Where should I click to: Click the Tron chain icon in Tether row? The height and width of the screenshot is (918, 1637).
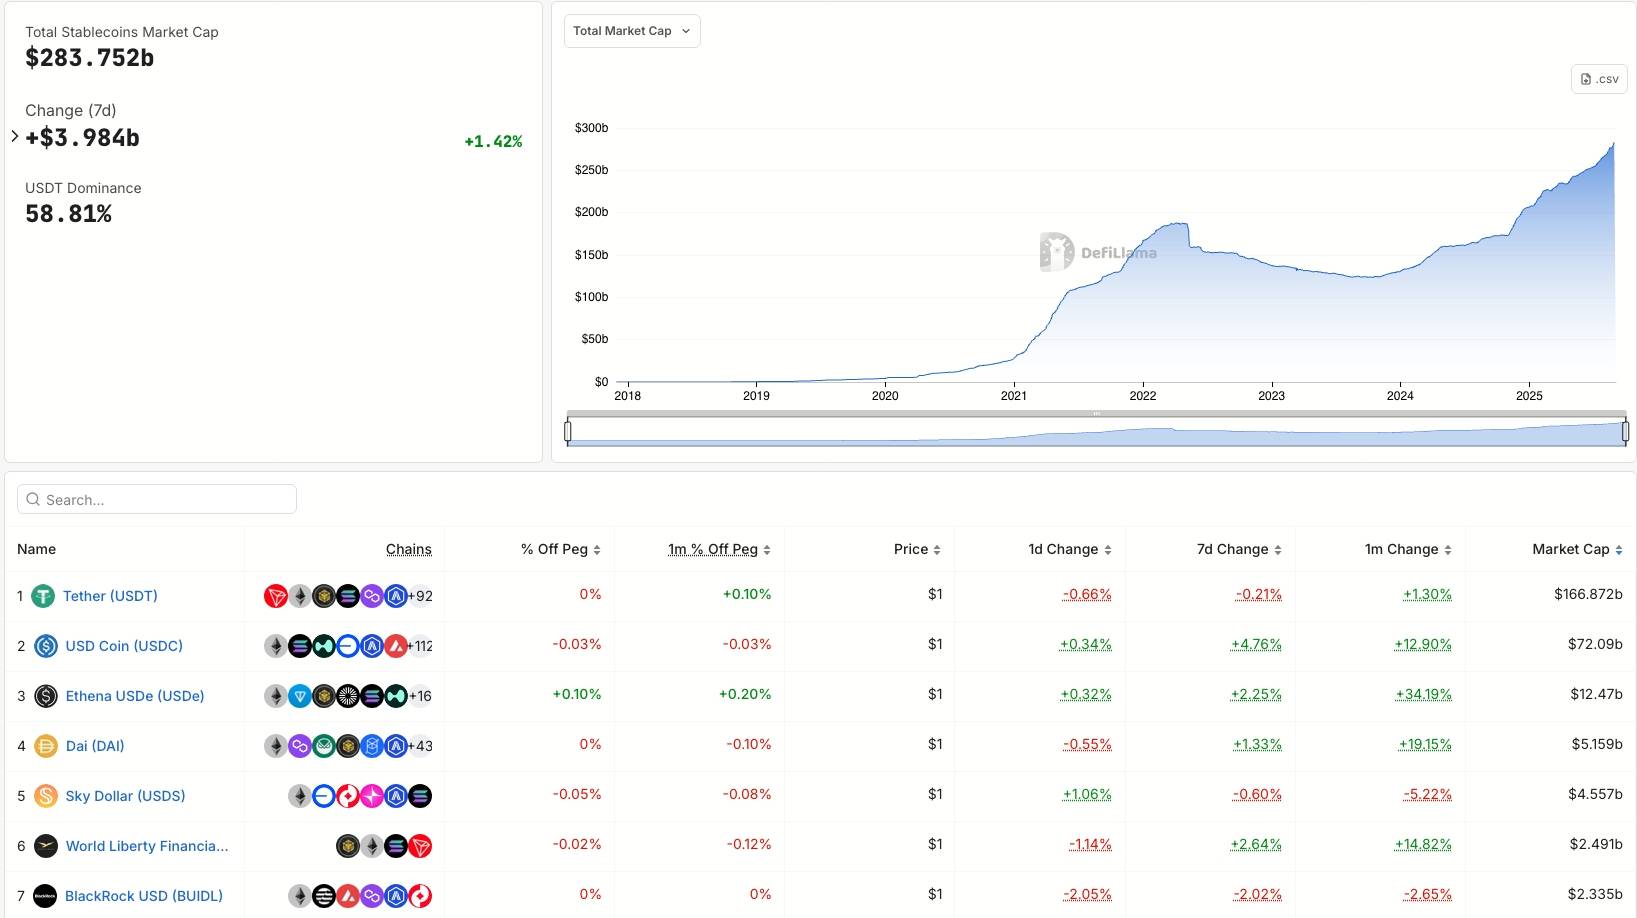pos(276,596)
